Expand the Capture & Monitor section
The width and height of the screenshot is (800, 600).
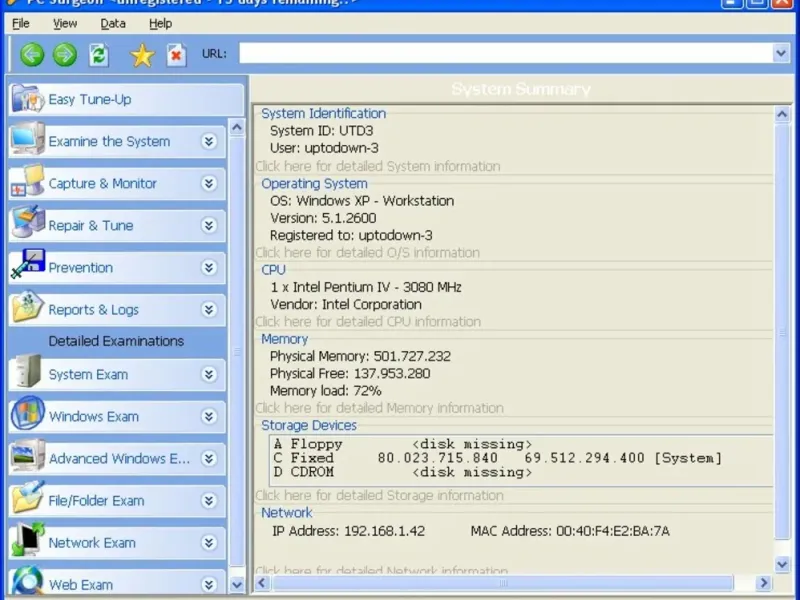(208, 184)
